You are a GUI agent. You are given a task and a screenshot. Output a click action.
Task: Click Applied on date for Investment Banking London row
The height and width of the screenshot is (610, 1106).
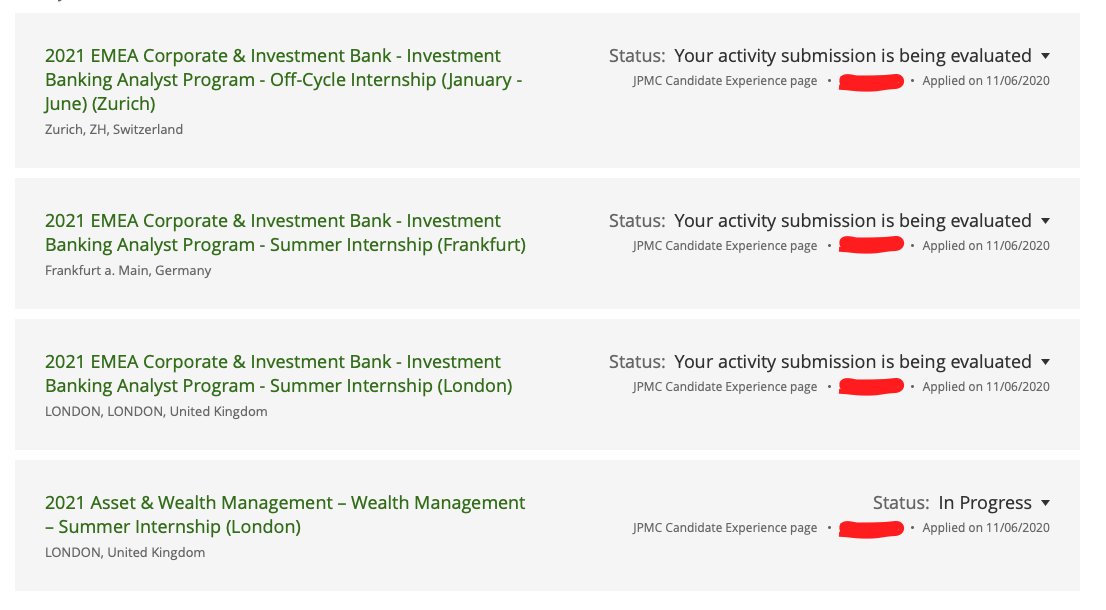pos(985,387)
